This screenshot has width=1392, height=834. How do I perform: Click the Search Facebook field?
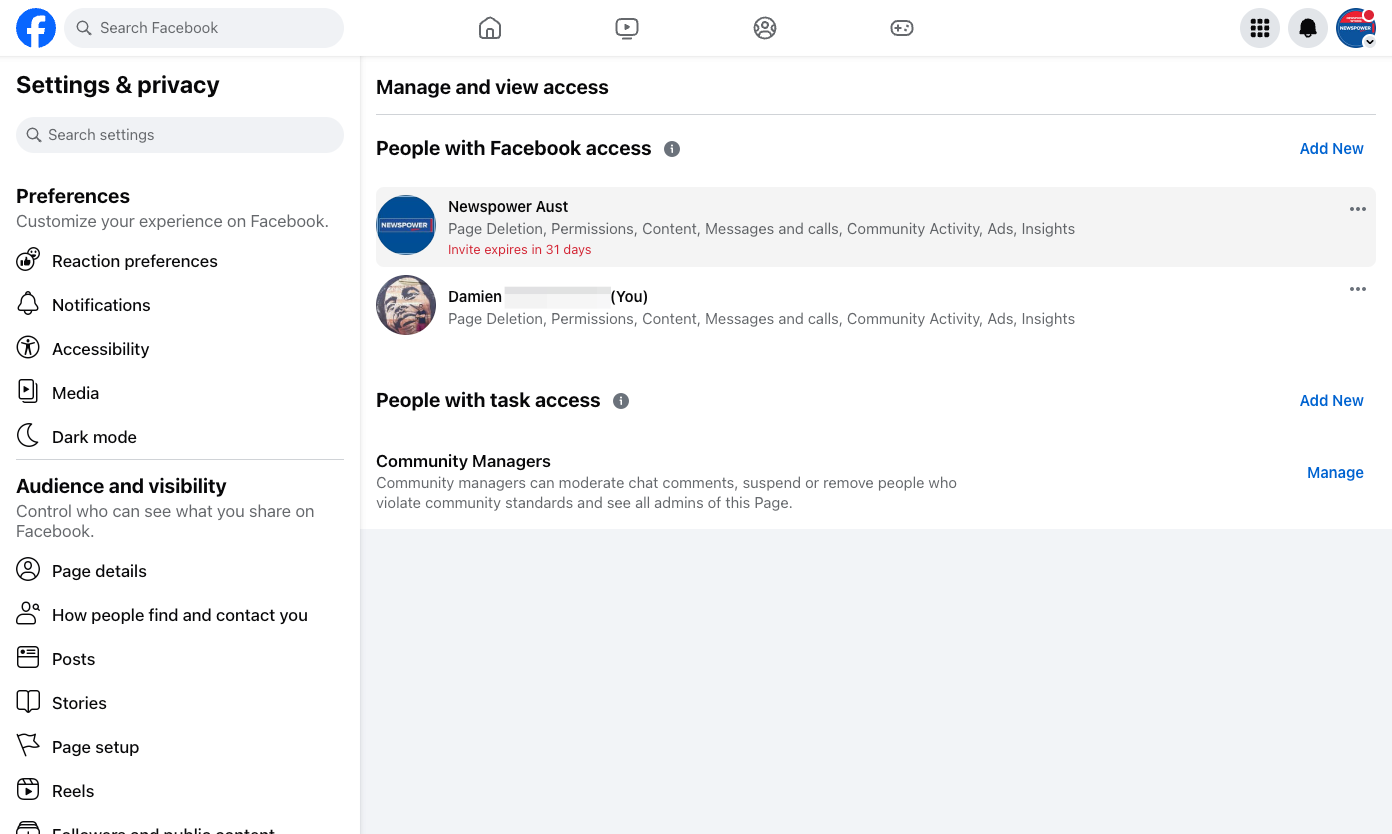[204, 28]
